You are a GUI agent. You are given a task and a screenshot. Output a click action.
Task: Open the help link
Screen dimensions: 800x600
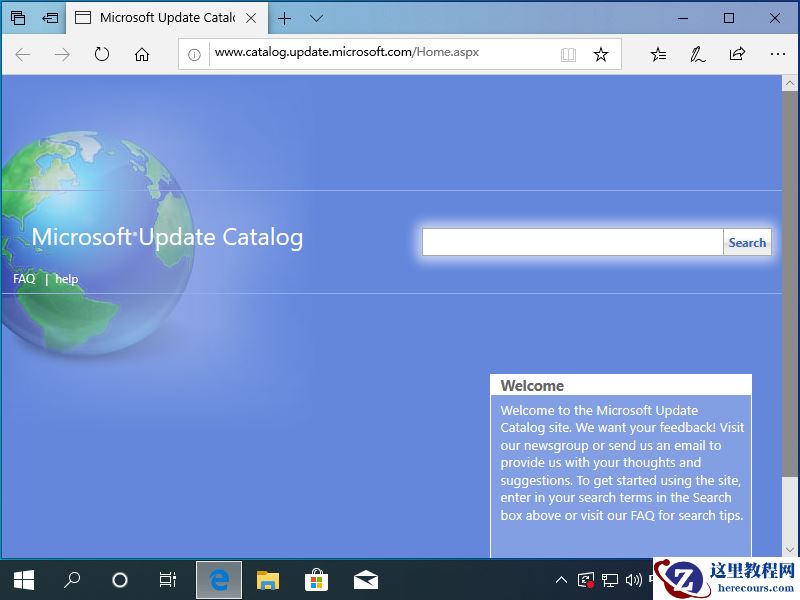[x=66, y=279]
